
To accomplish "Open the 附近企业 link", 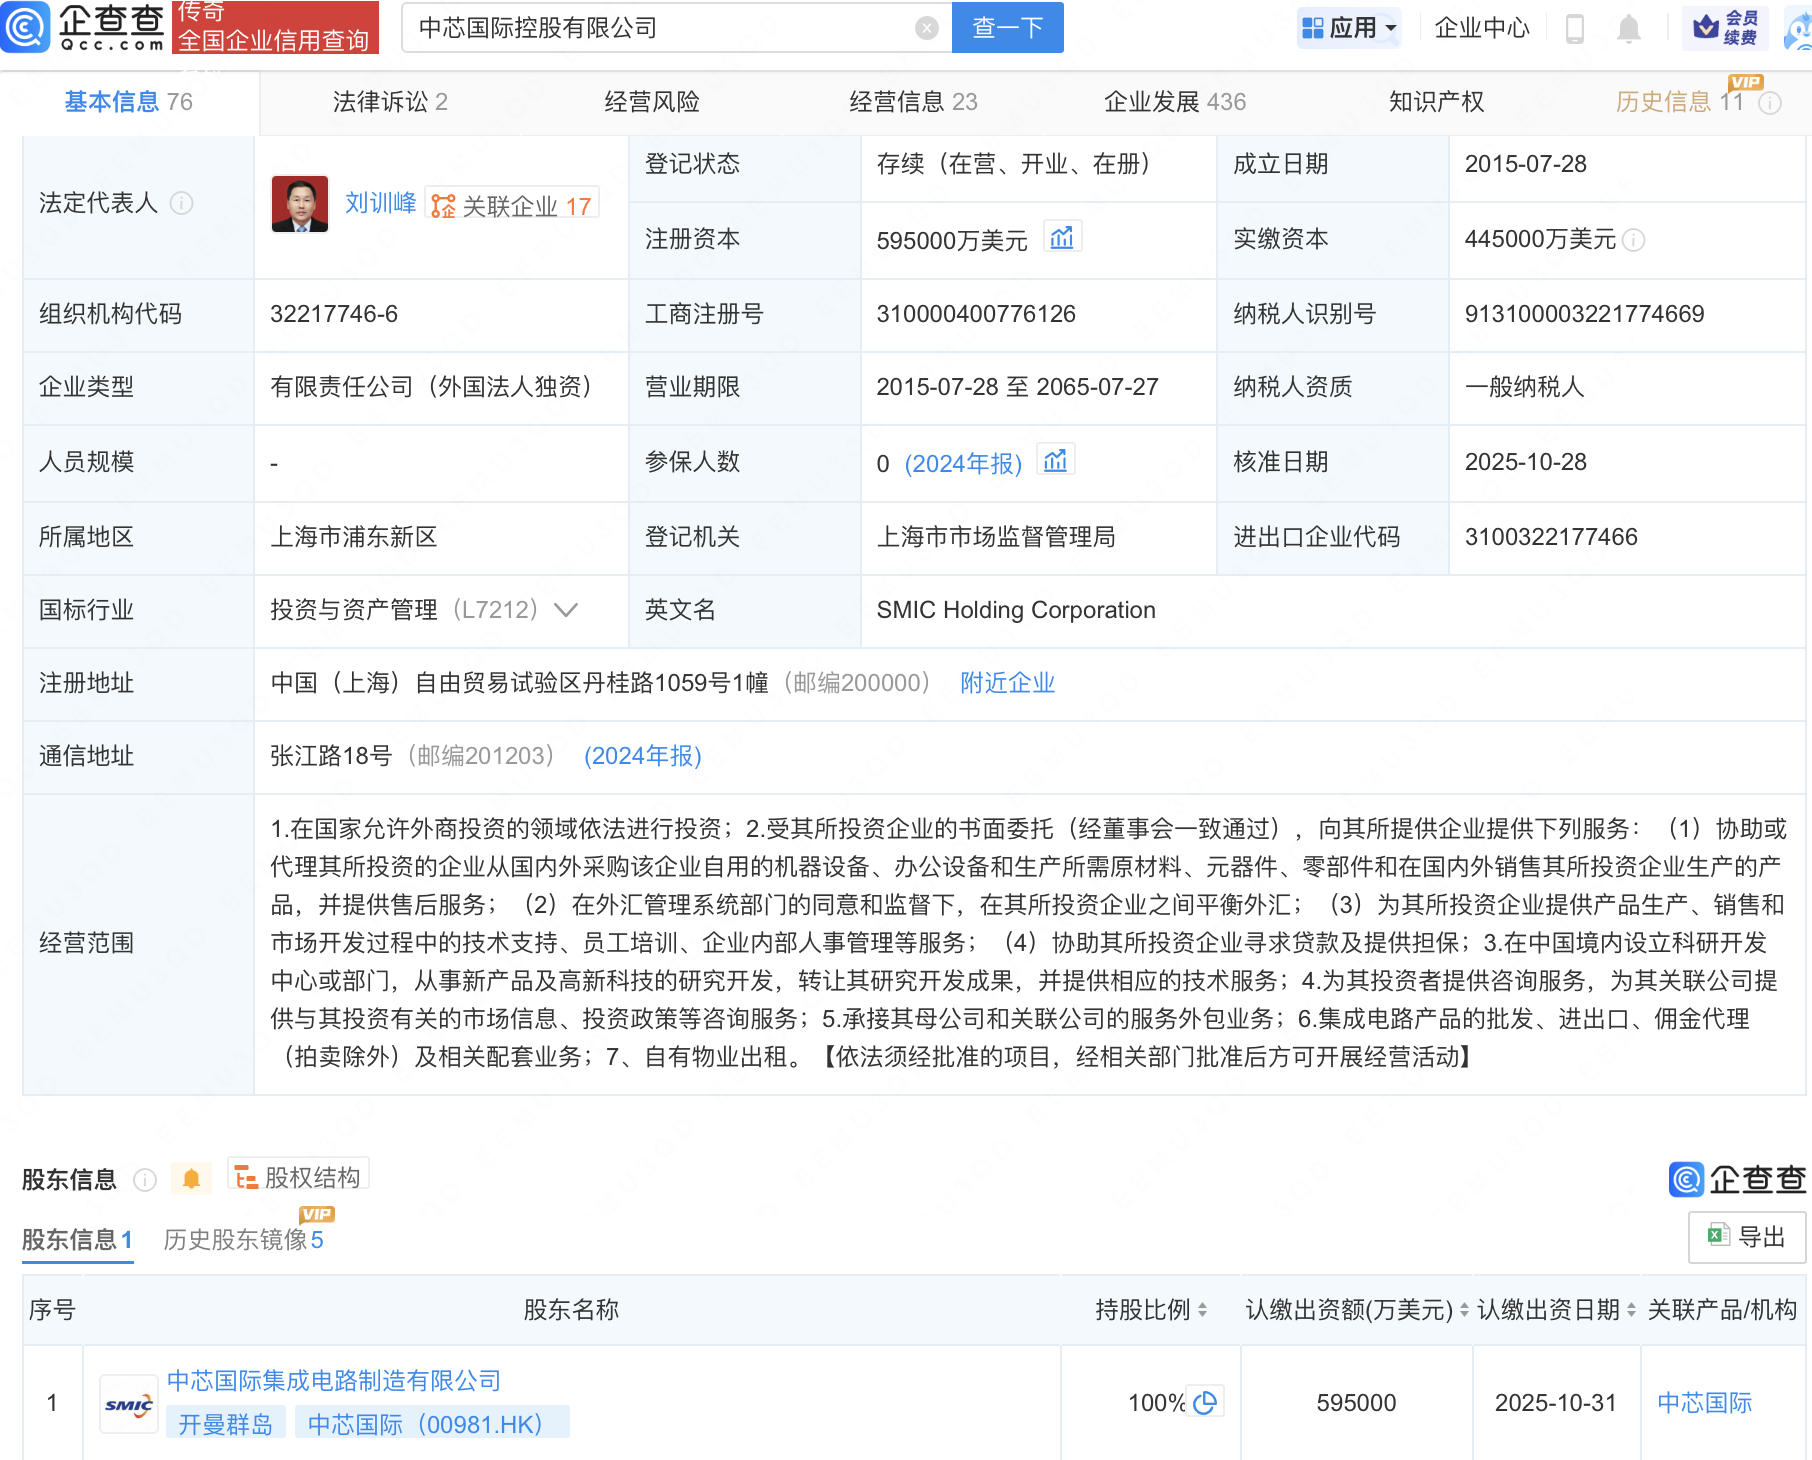I will pos(1007,683).
